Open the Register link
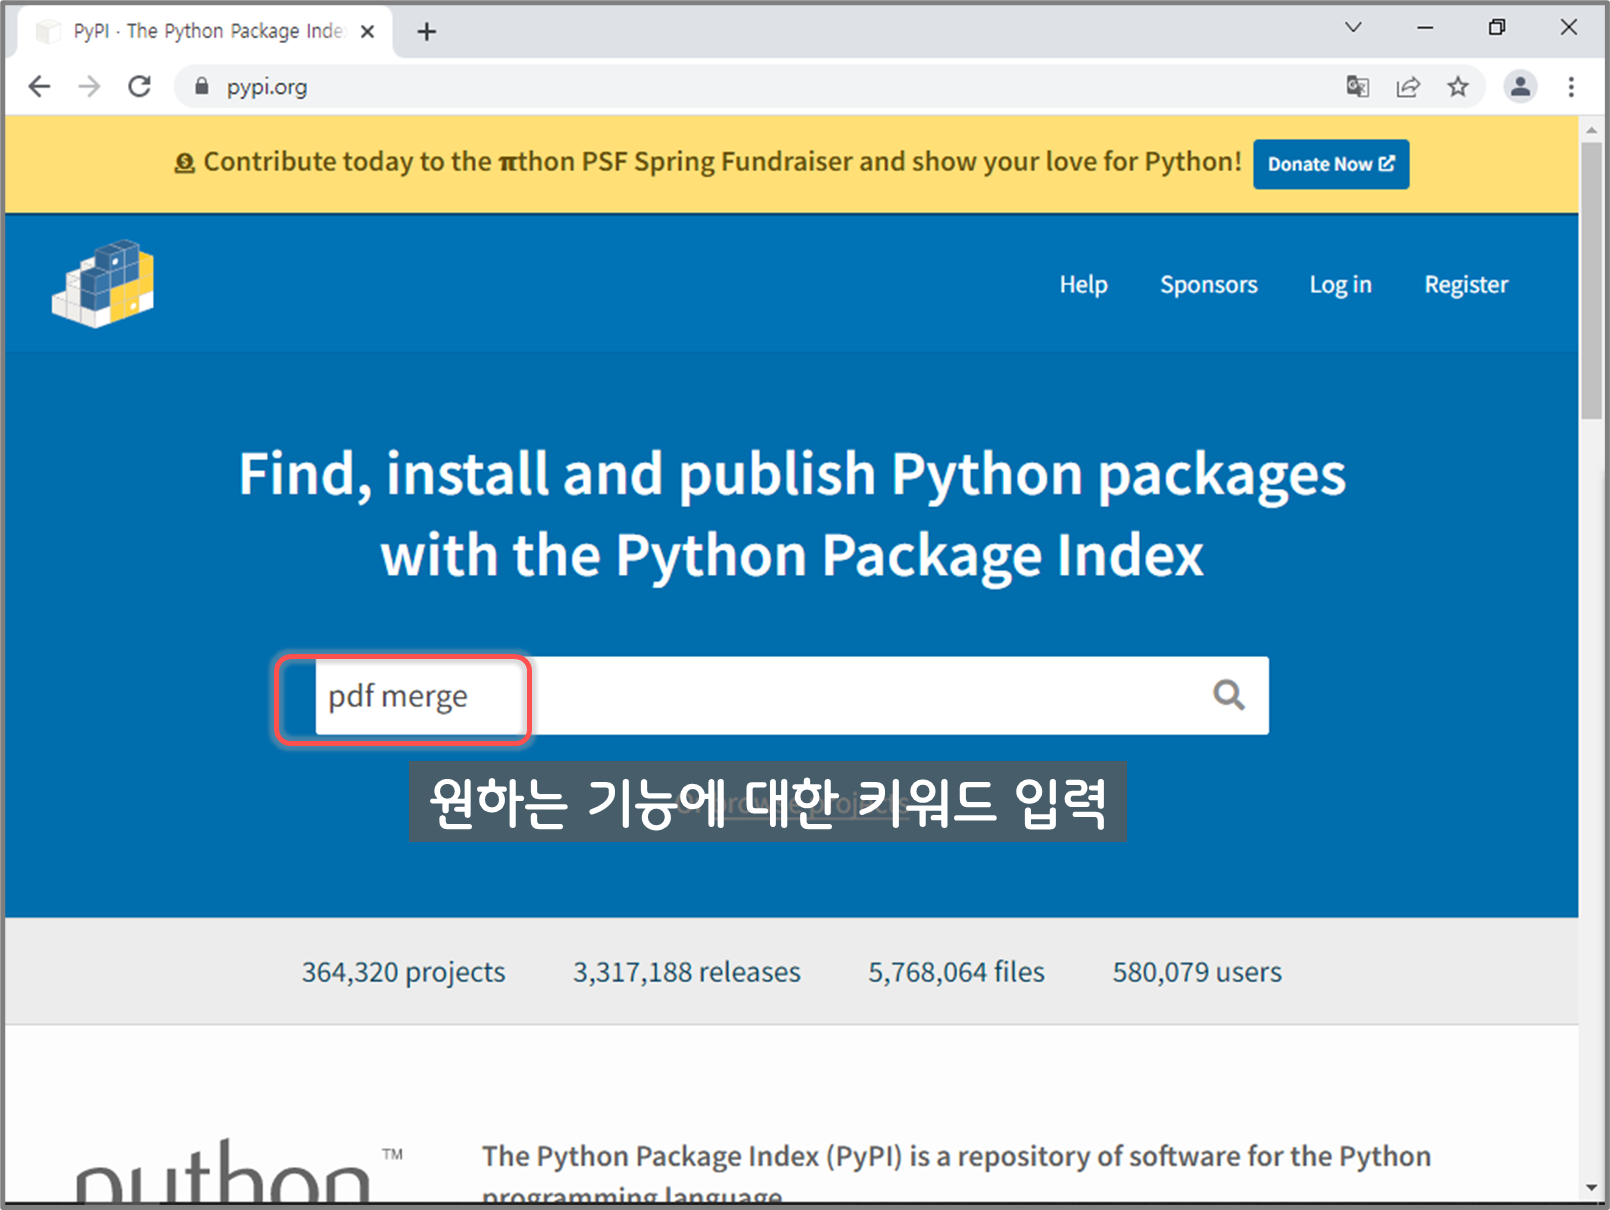Screen dimensions: 1610x1210 (x=1466, y=285)
